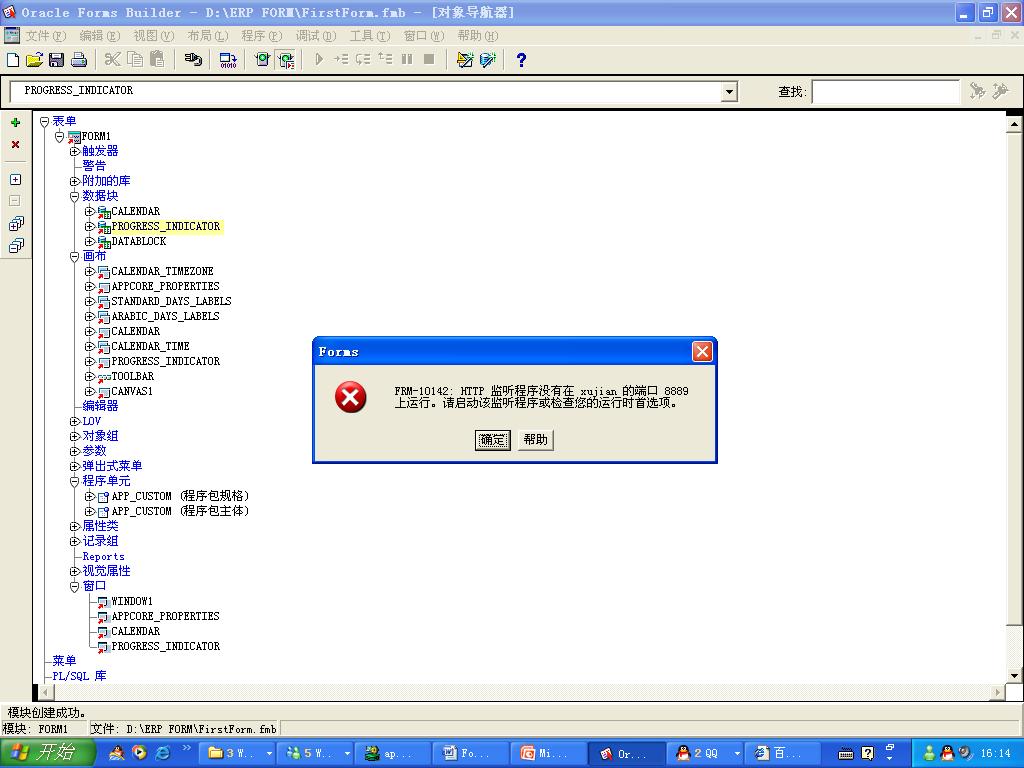Click the Windows 开始 start button

point(47,753)
